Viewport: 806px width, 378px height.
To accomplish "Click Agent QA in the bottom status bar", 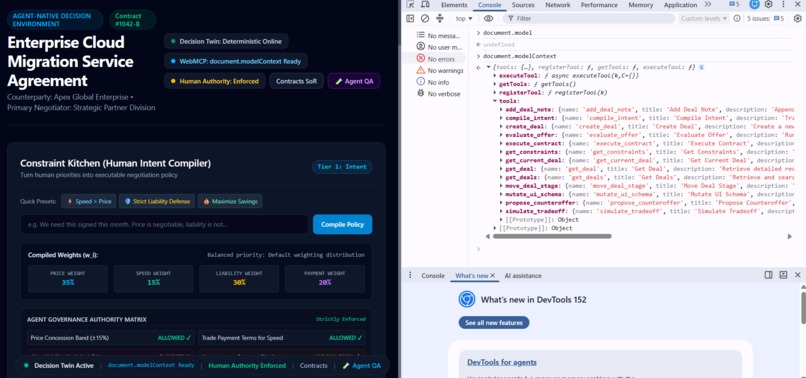I will coord(362,366).
